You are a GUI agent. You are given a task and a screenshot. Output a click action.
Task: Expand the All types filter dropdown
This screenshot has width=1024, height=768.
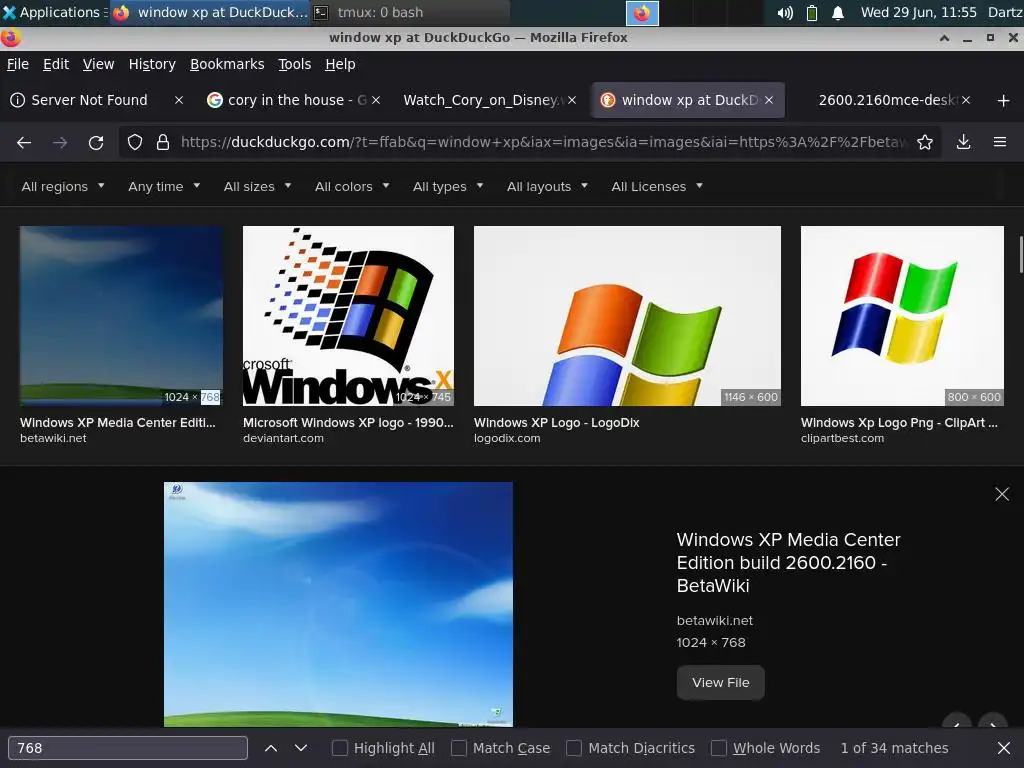click(448, 187)
